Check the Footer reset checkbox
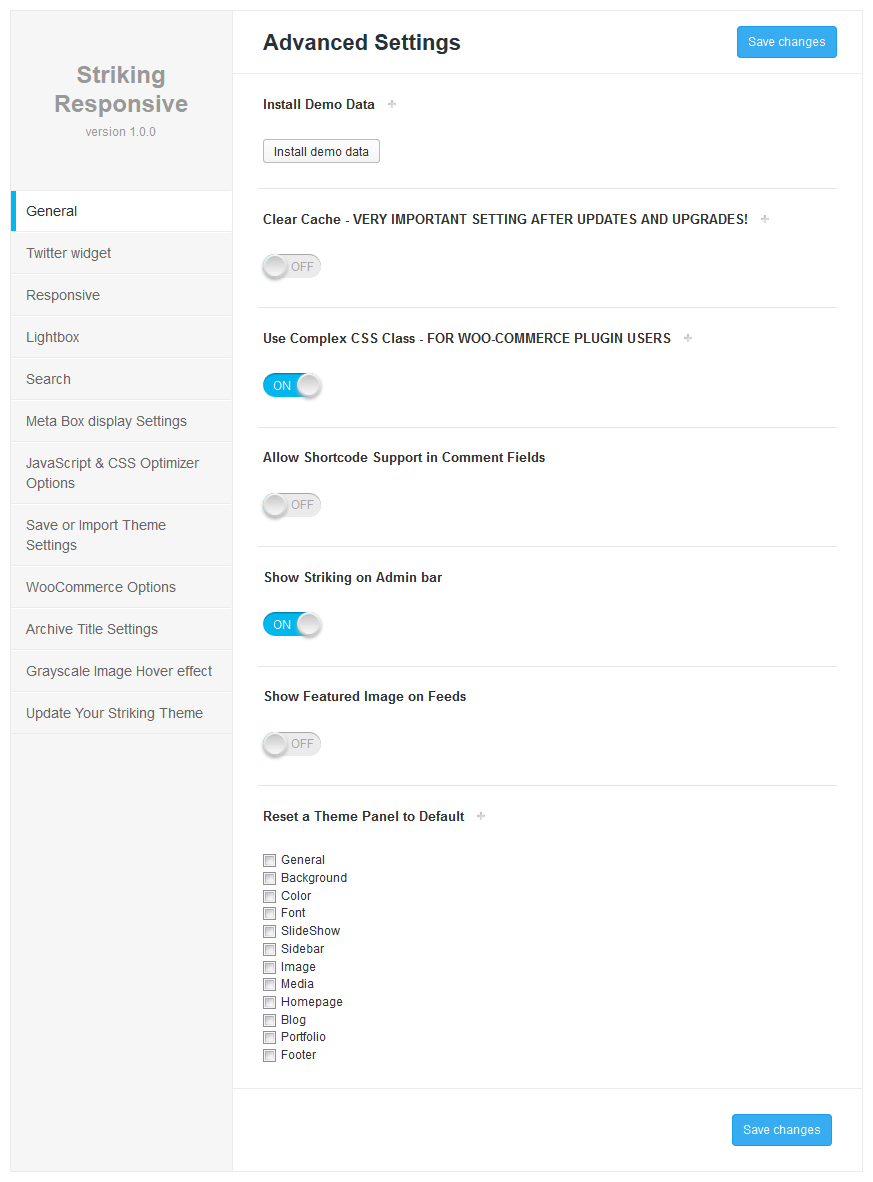This screenshot has width=873, height=1182. tap(269, 1055)
